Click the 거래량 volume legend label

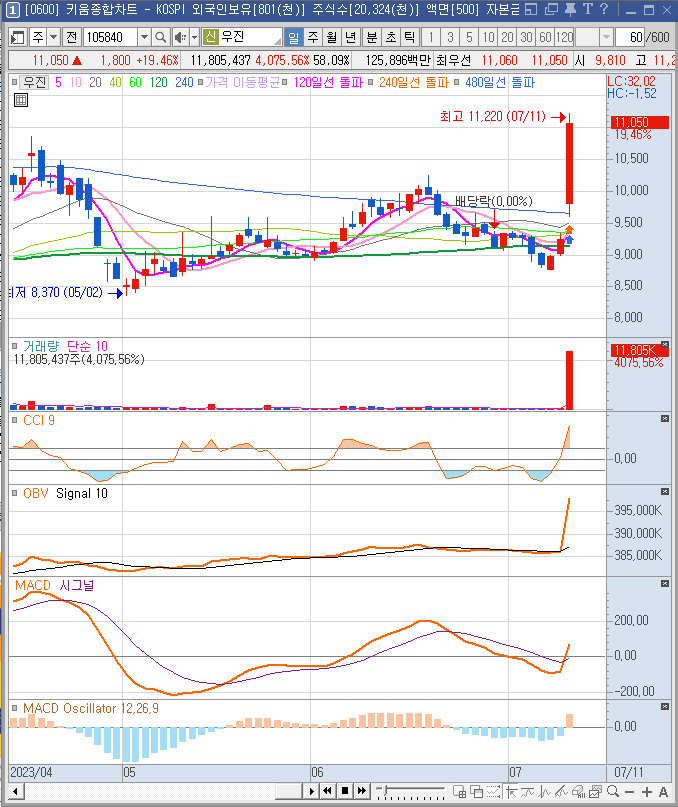tap(41, 346)
